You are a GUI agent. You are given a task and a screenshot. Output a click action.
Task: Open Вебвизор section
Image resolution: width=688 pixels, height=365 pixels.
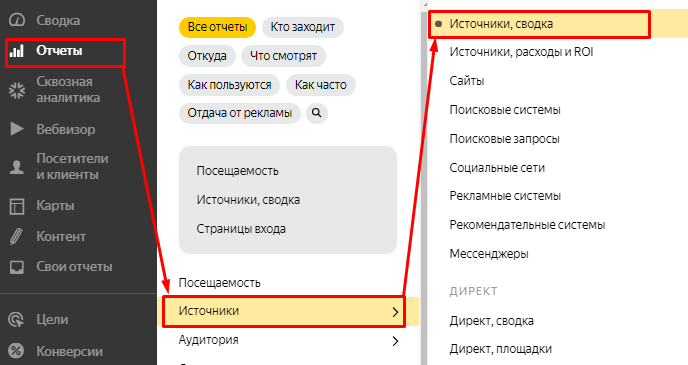[65, 129]
